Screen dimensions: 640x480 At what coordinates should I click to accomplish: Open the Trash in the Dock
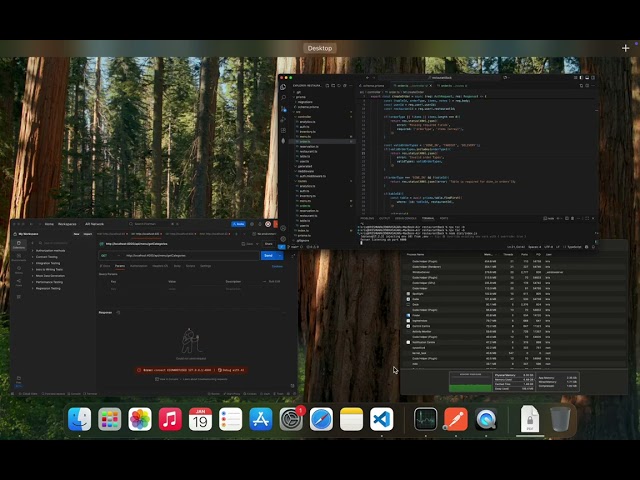click(x=561, y=420)
